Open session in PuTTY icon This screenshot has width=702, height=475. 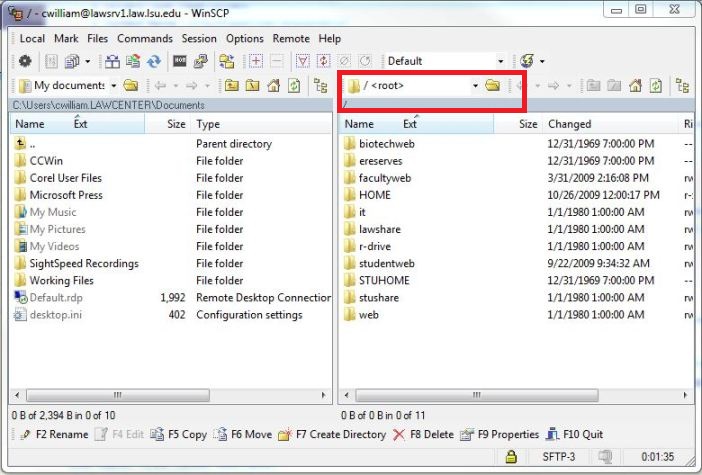(x=201, y=61)
